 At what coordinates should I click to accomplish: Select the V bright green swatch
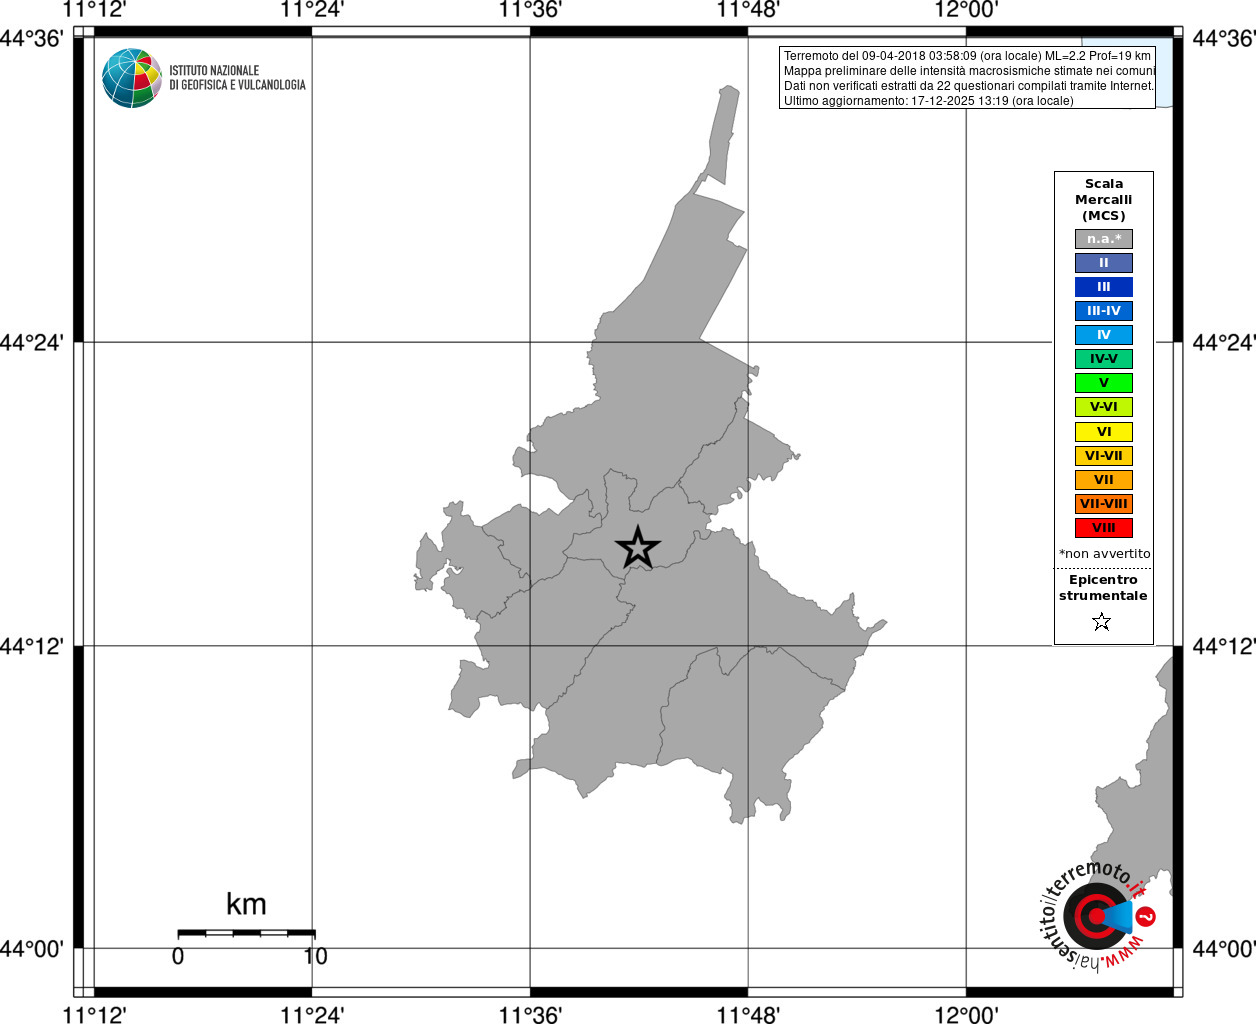click(1104, 383)
